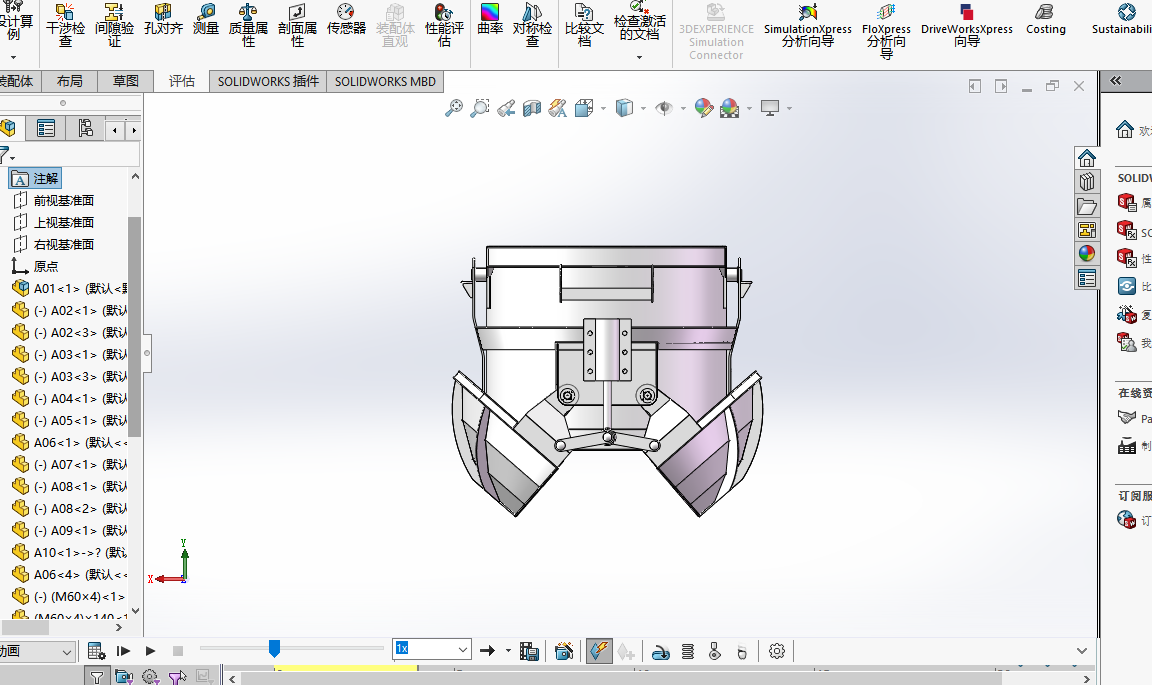The image size is (1152, 685).
Task: Open View Orientation dropdown
Action: click(603, 109)
